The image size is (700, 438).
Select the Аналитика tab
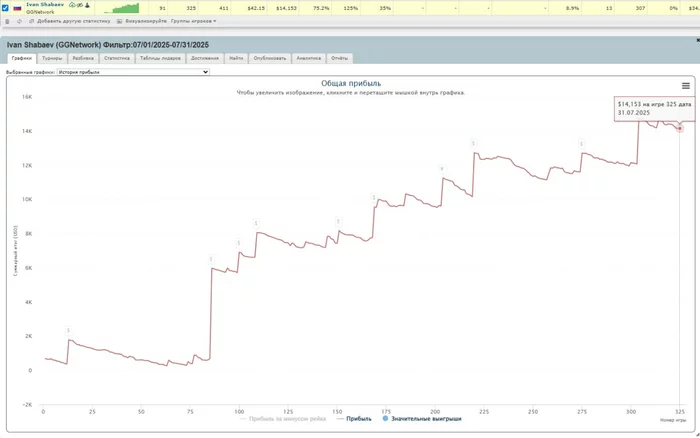[308, 58]
